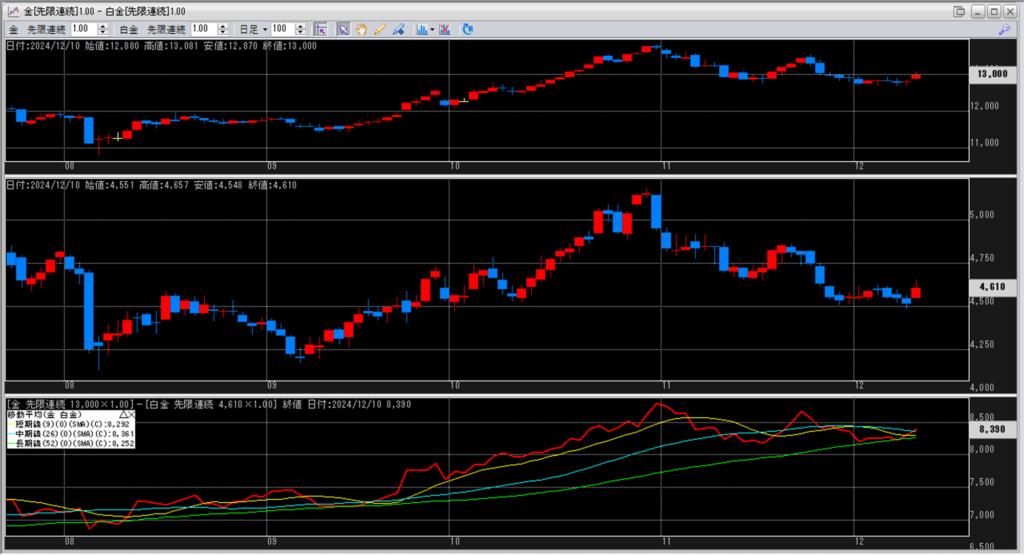Collapse the 移動平均 legend with triangle icon
Screen dimensions: 1024x555
click(x=123, y=415)
